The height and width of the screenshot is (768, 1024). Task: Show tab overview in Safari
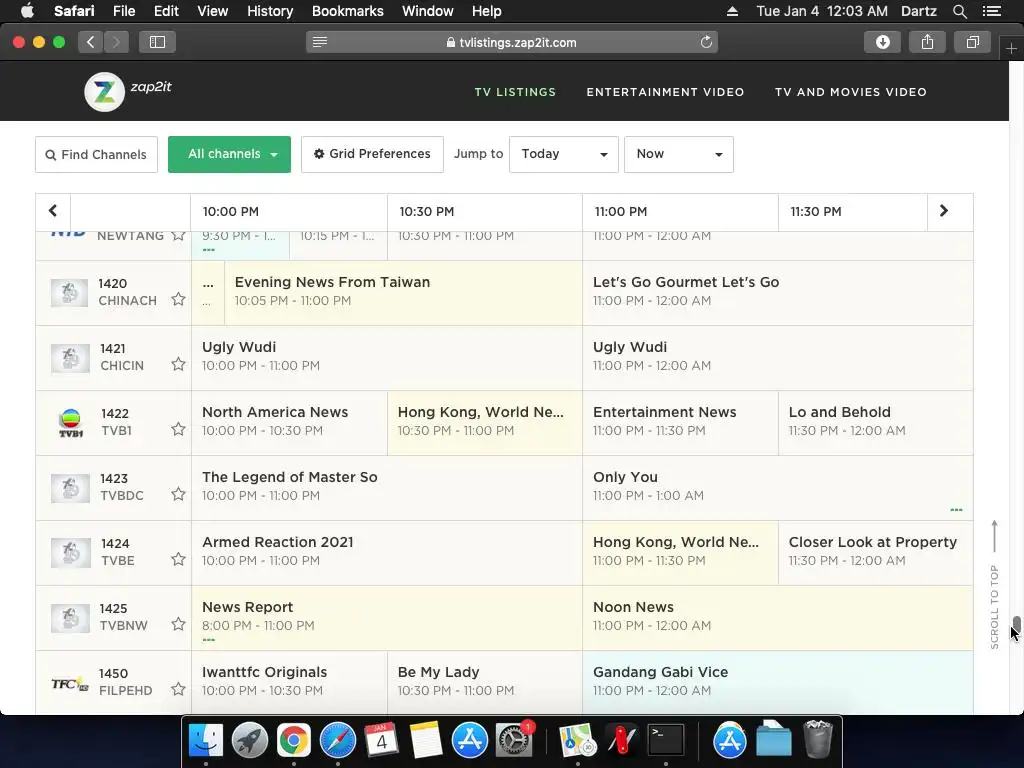point(972,42)
